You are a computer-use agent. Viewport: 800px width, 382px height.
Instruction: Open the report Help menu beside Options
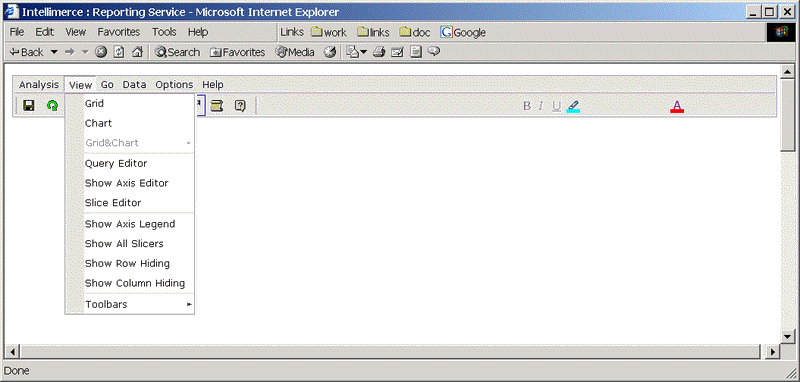click(212, 85)
